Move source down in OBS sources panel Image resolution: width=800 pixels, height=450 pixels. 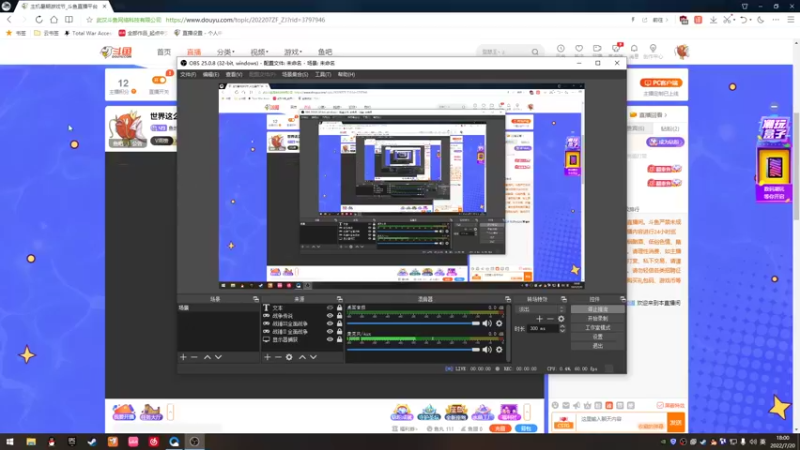pos(313,357)
